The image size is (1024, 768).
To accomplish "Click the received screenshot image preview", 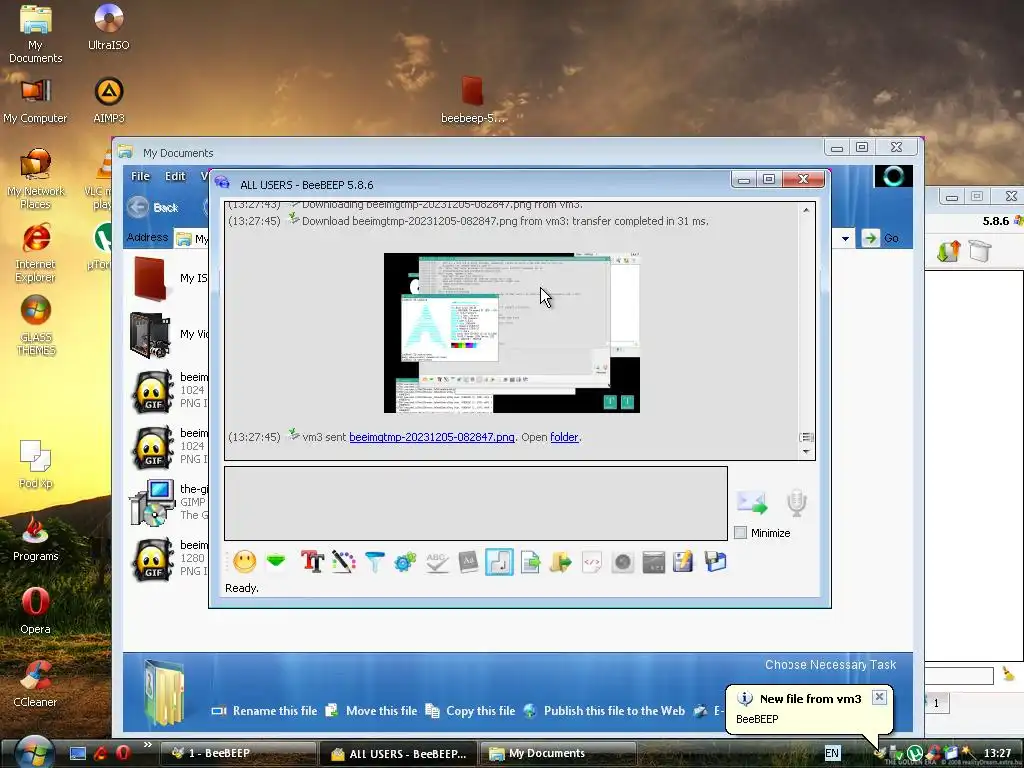I will click(x=512, y=332).
